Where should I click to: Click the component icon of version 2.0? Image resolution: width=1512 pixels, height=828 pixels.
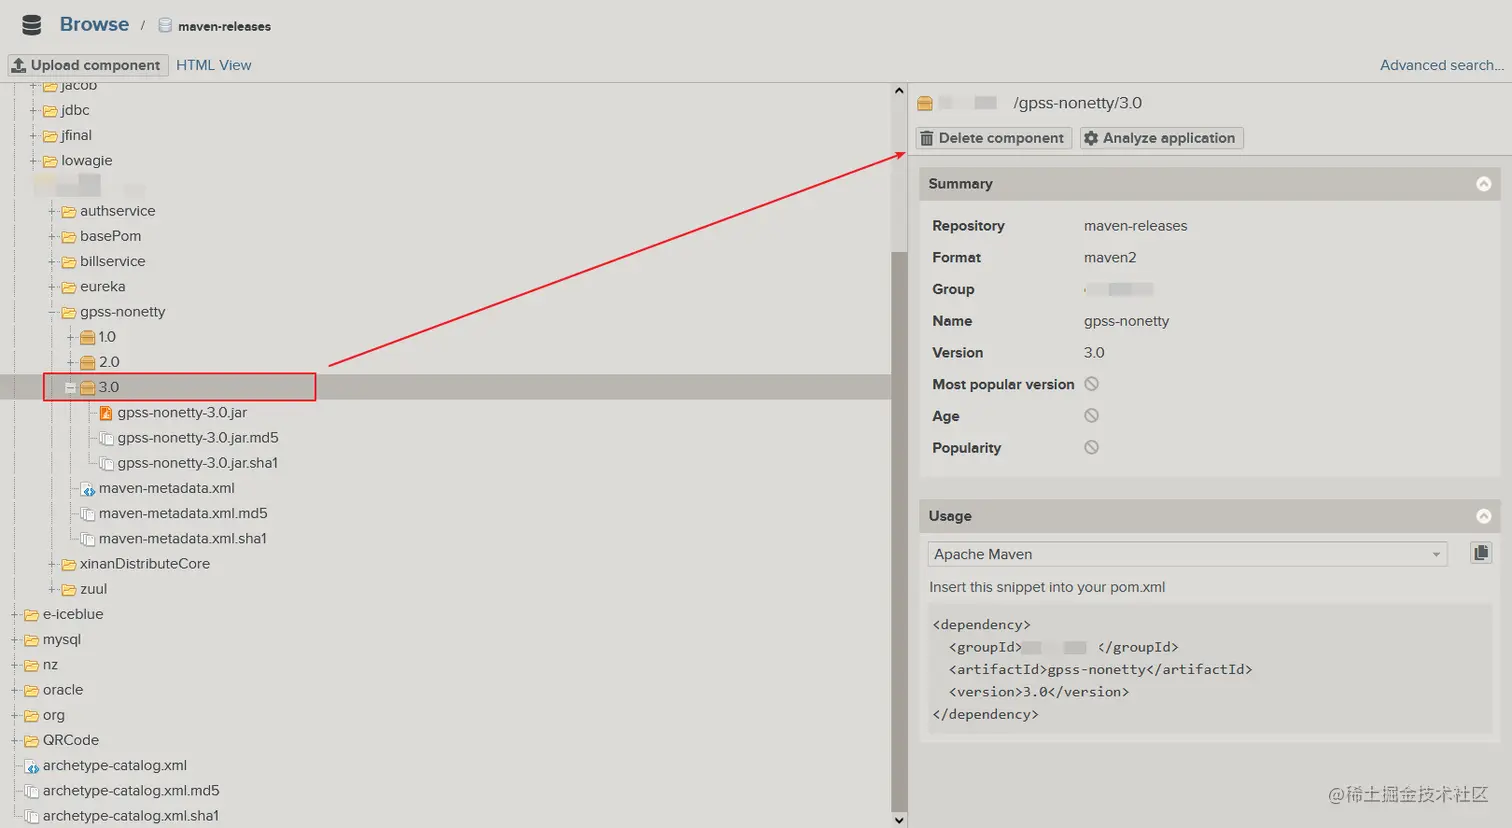coord(88,362)
